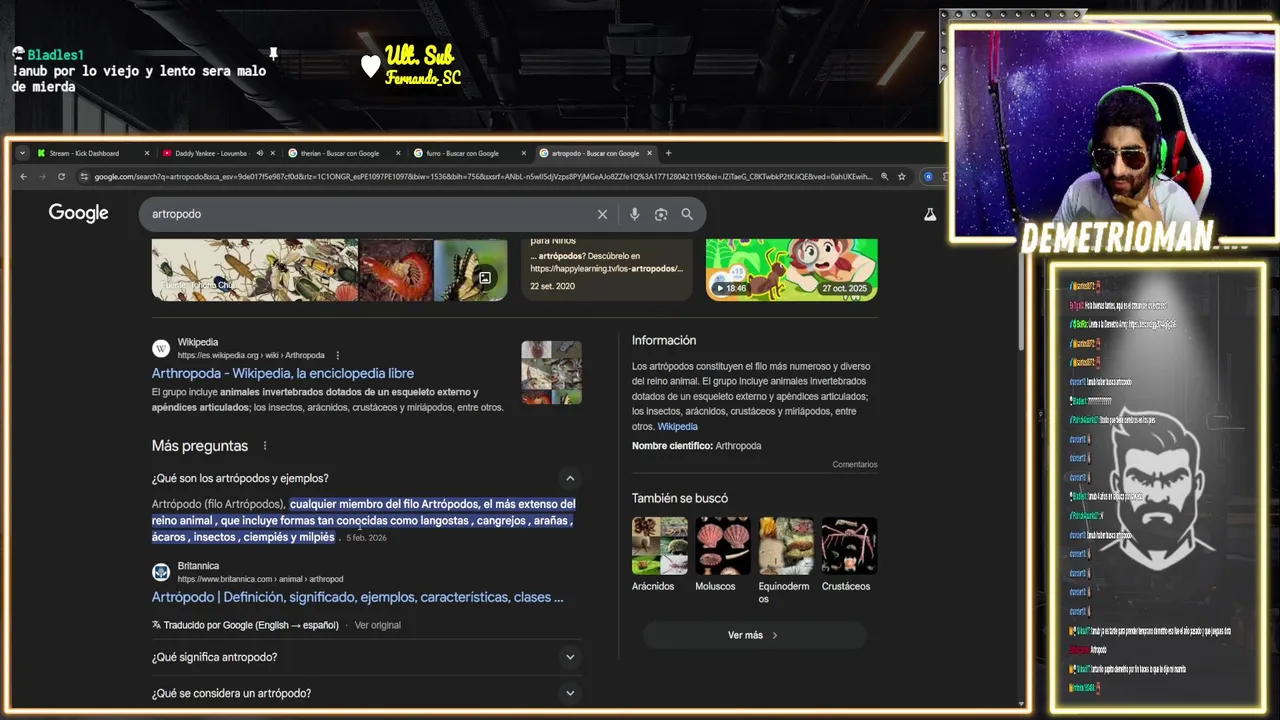Open the centipede image thumbnail
Screen dimensions: 1280x720
tap(396, 269)
